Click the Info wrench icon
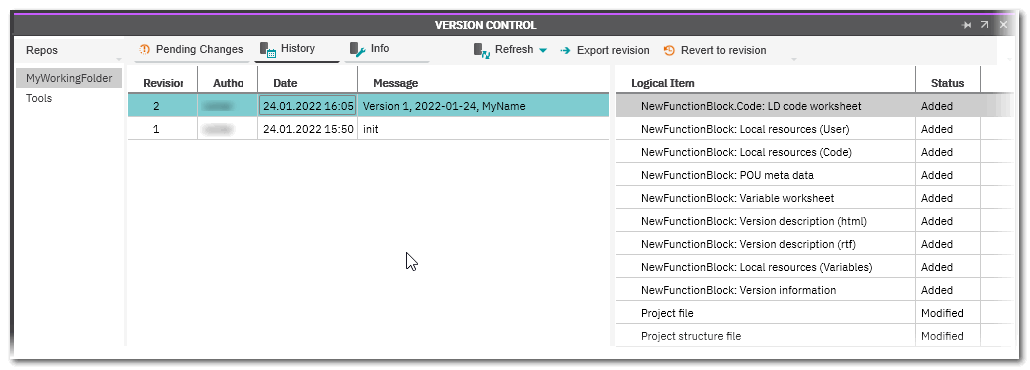 (357, 50)
